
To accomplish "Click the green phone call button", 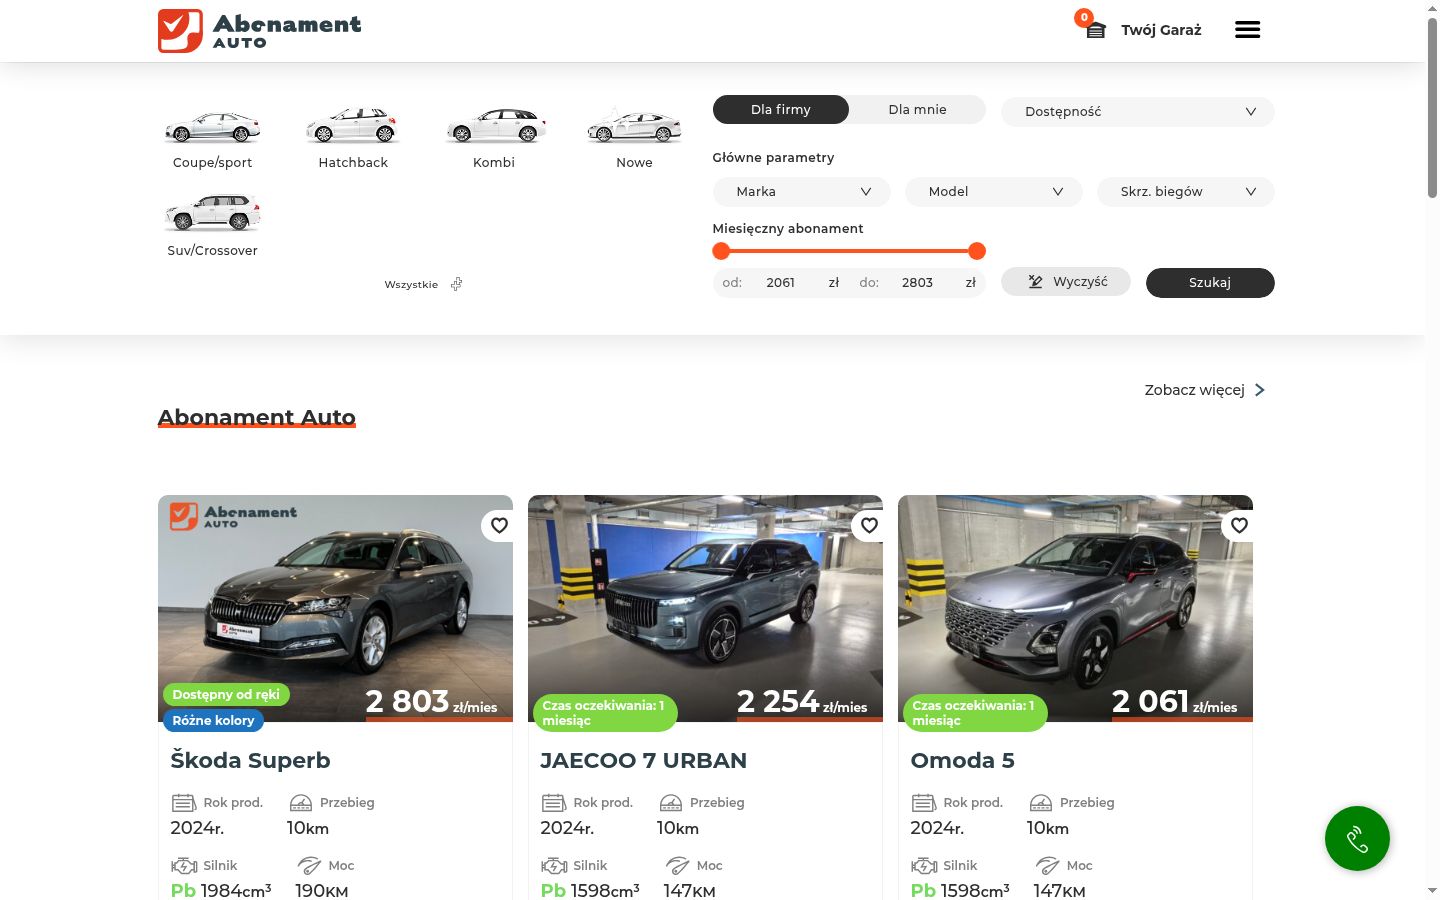I will (1357, 839).
